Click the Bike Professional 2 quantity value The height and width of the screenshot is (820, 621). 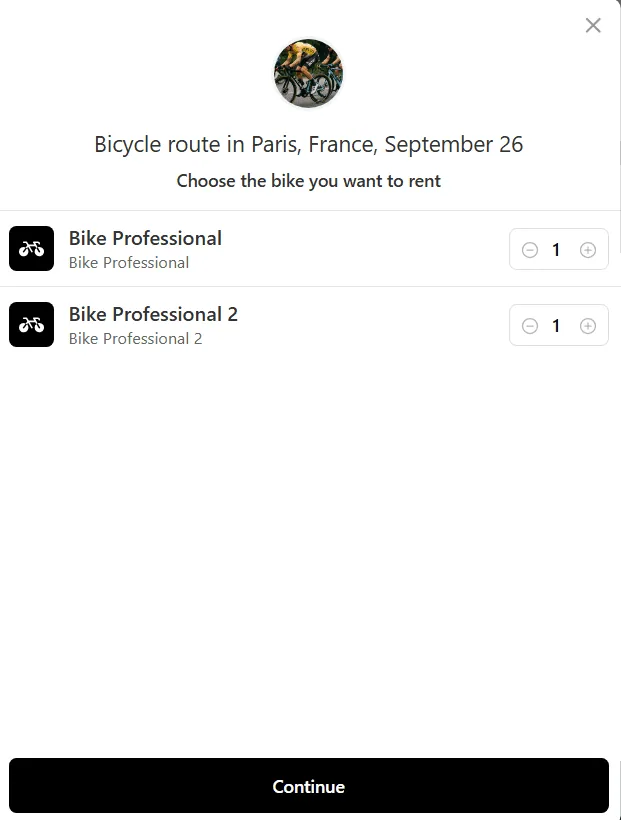pyautogui.click(x=556, y=326)
